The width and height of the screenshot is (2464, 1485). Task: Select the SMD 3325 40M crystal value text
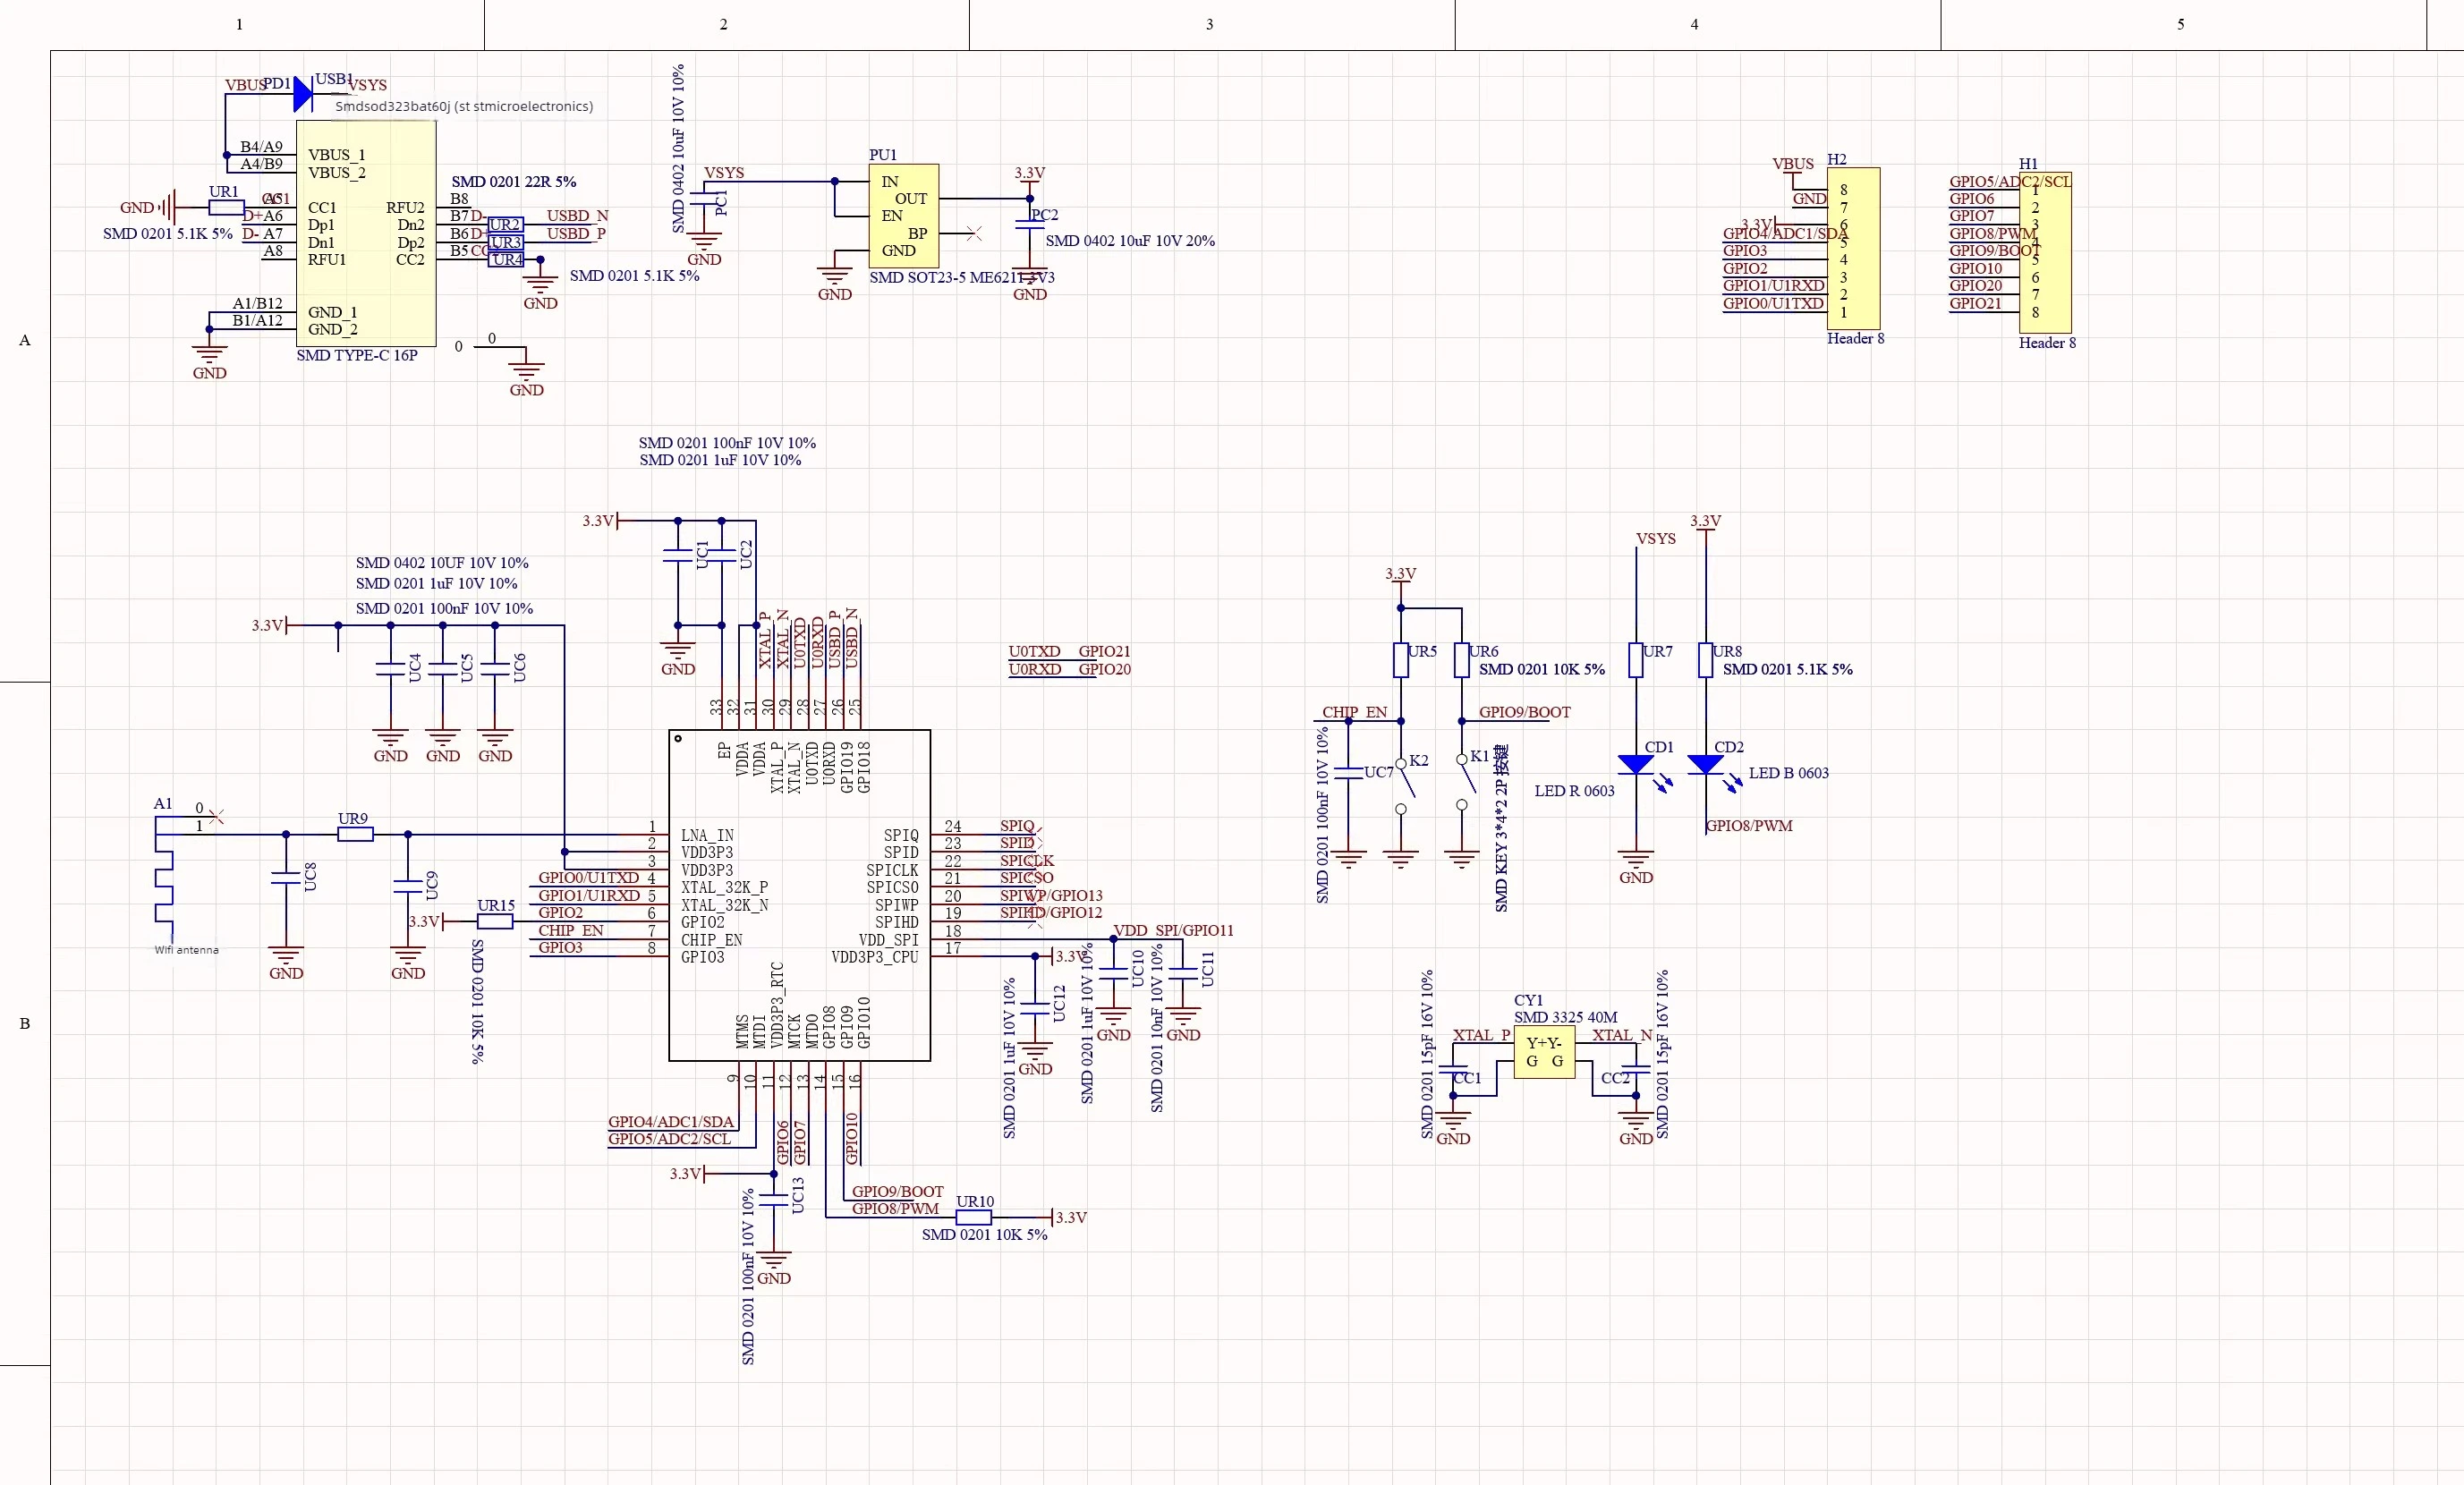[x=1565, y=1018]
